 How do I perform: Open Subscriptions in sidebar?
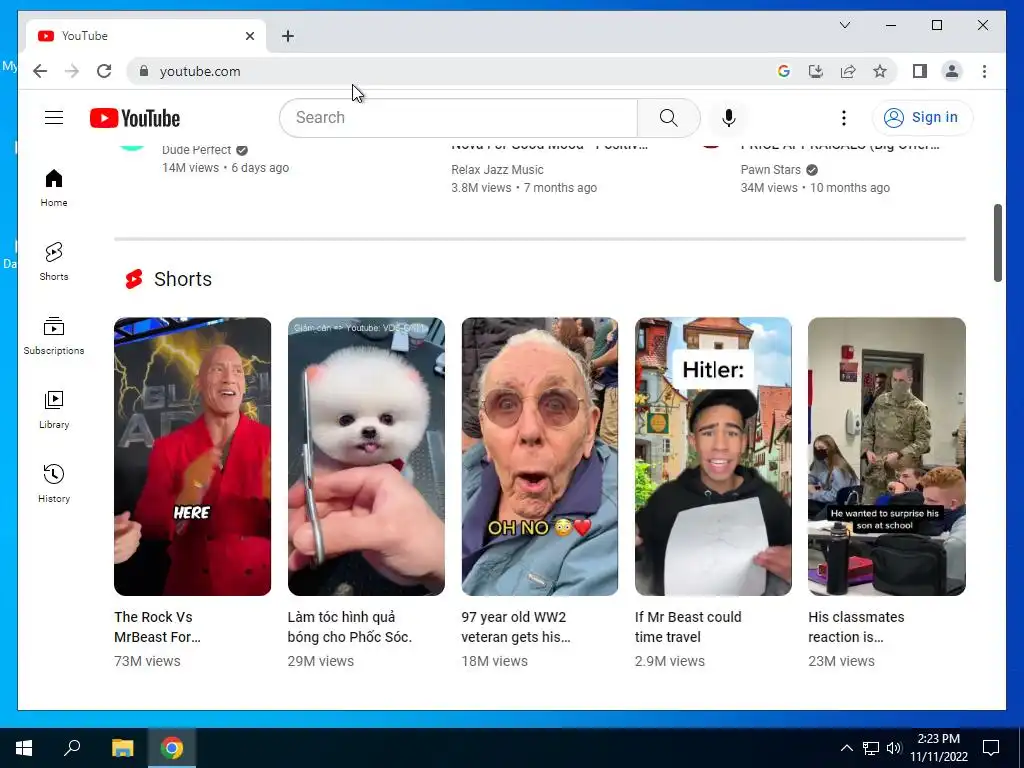pos(54,335)
